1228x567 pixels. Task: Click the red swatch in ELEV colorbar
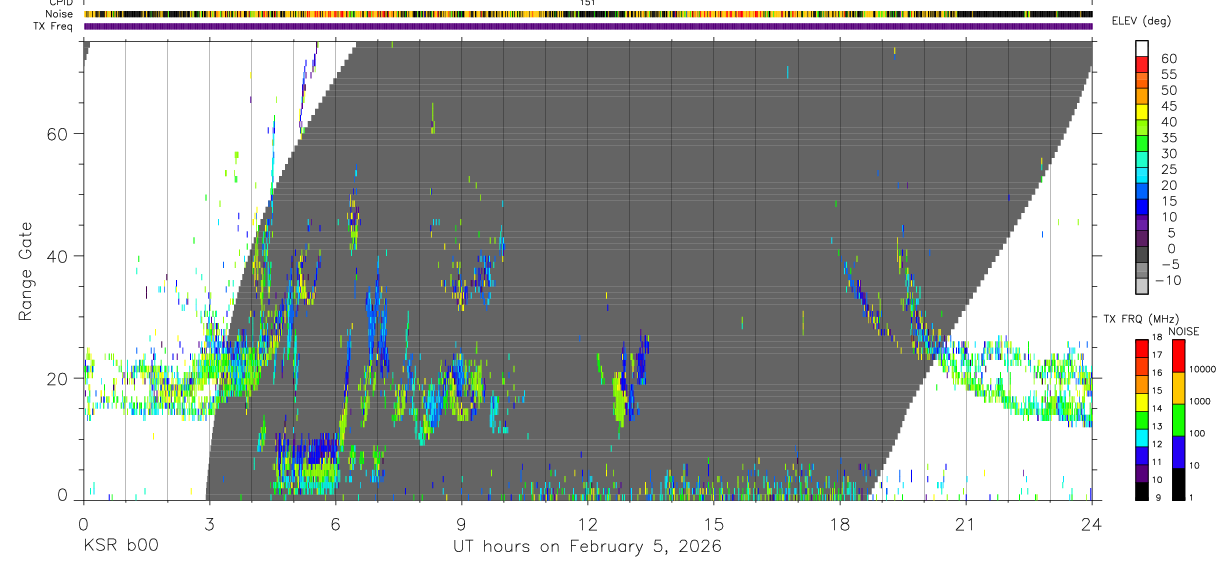pyautogui.click(x=1142, y=63)
